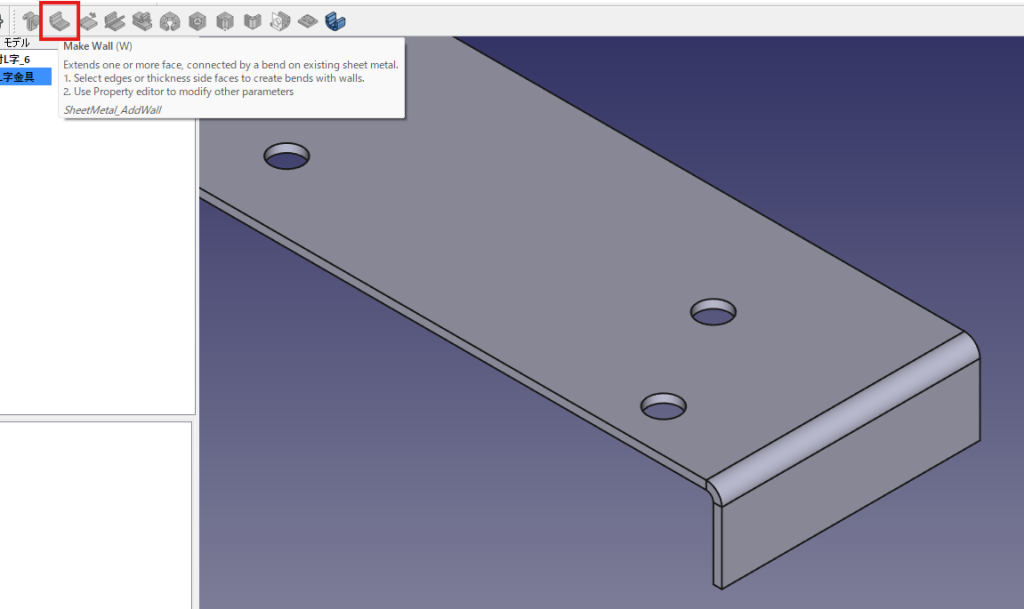Select the Make Bend tool icon
This screenshot has width=1024, height=609.
[253, 20]
